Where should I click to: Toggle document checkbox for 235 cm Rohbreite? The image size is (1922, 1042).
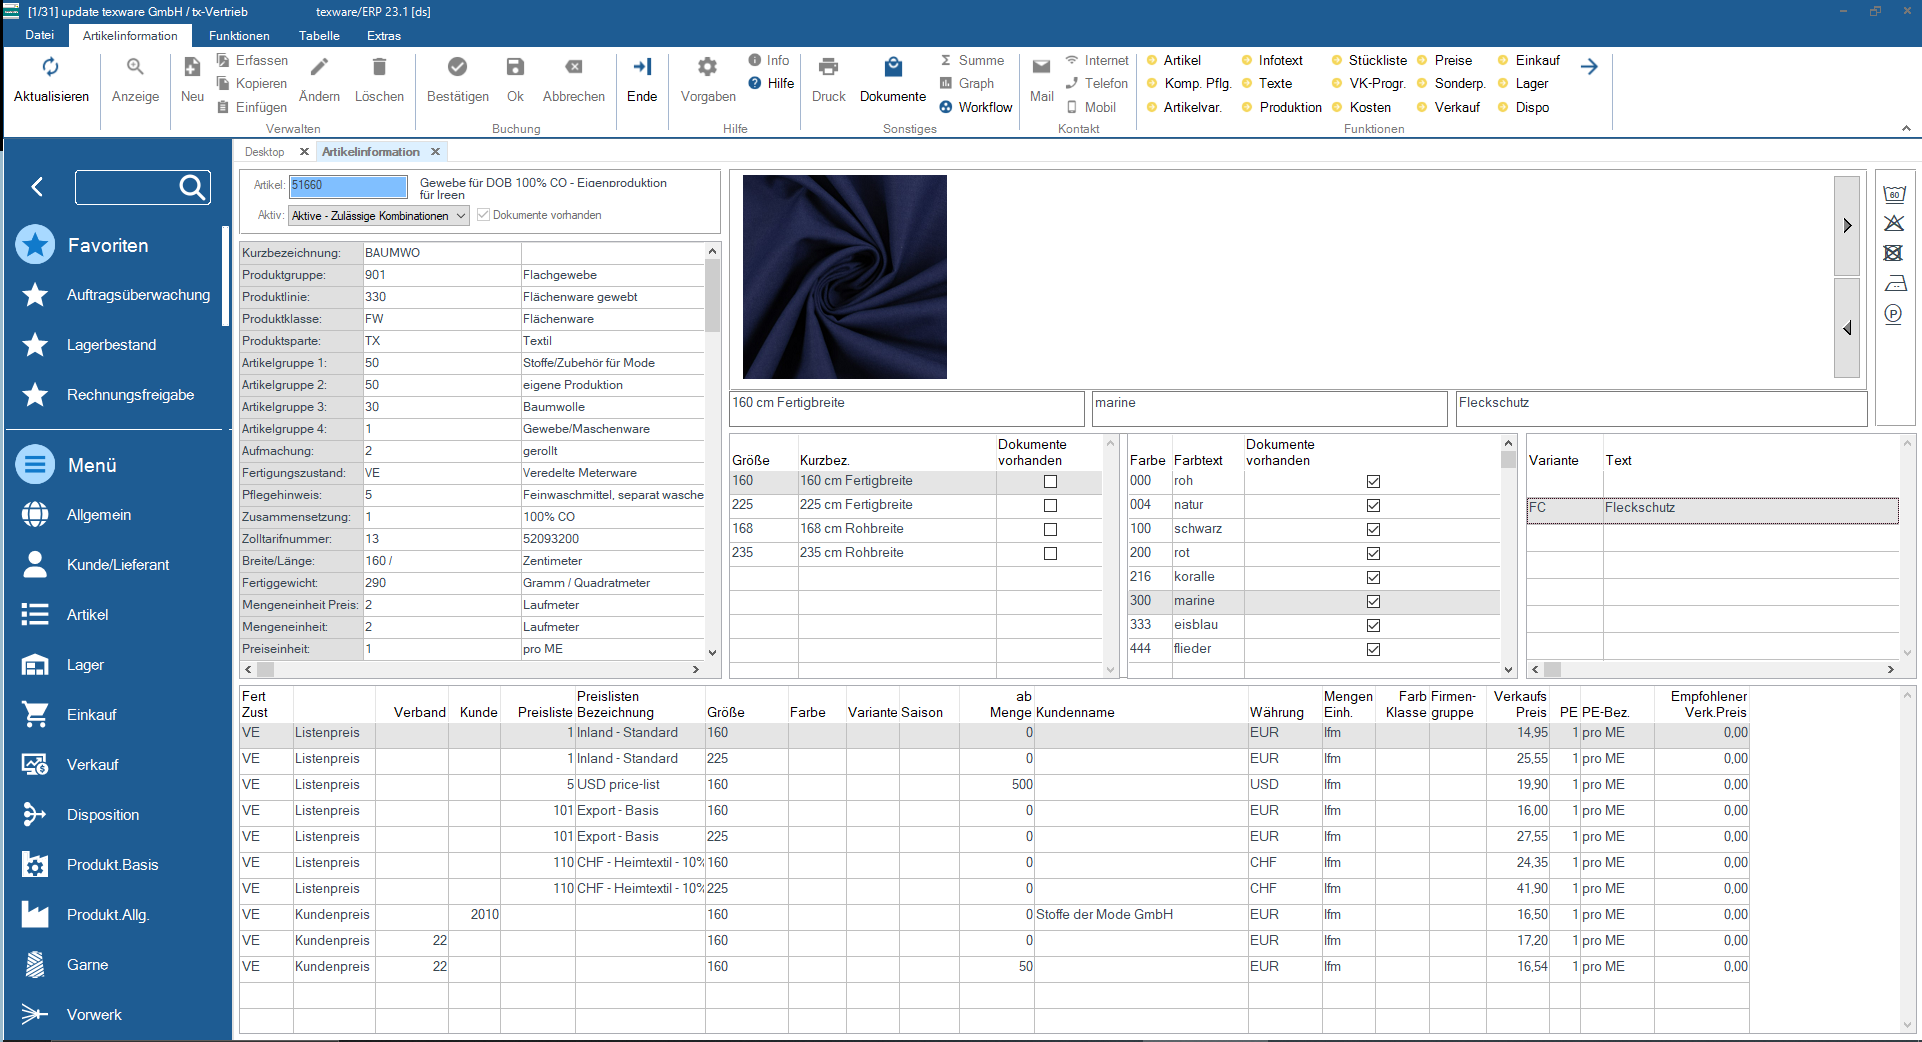click(x=1050, y=554)
